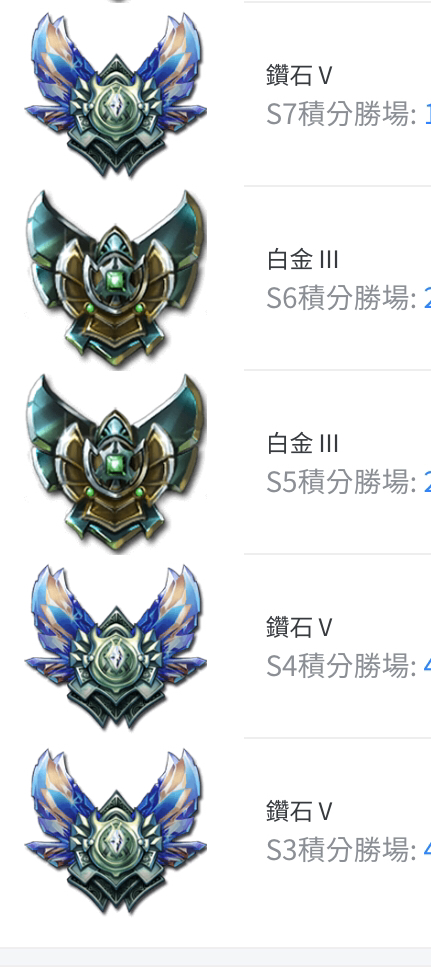The width and height of the screenshot is (431, 974).
Task: Tap the S7 Diamond V rank emblem
Action: pyautogui.click(x=116, y=94)
